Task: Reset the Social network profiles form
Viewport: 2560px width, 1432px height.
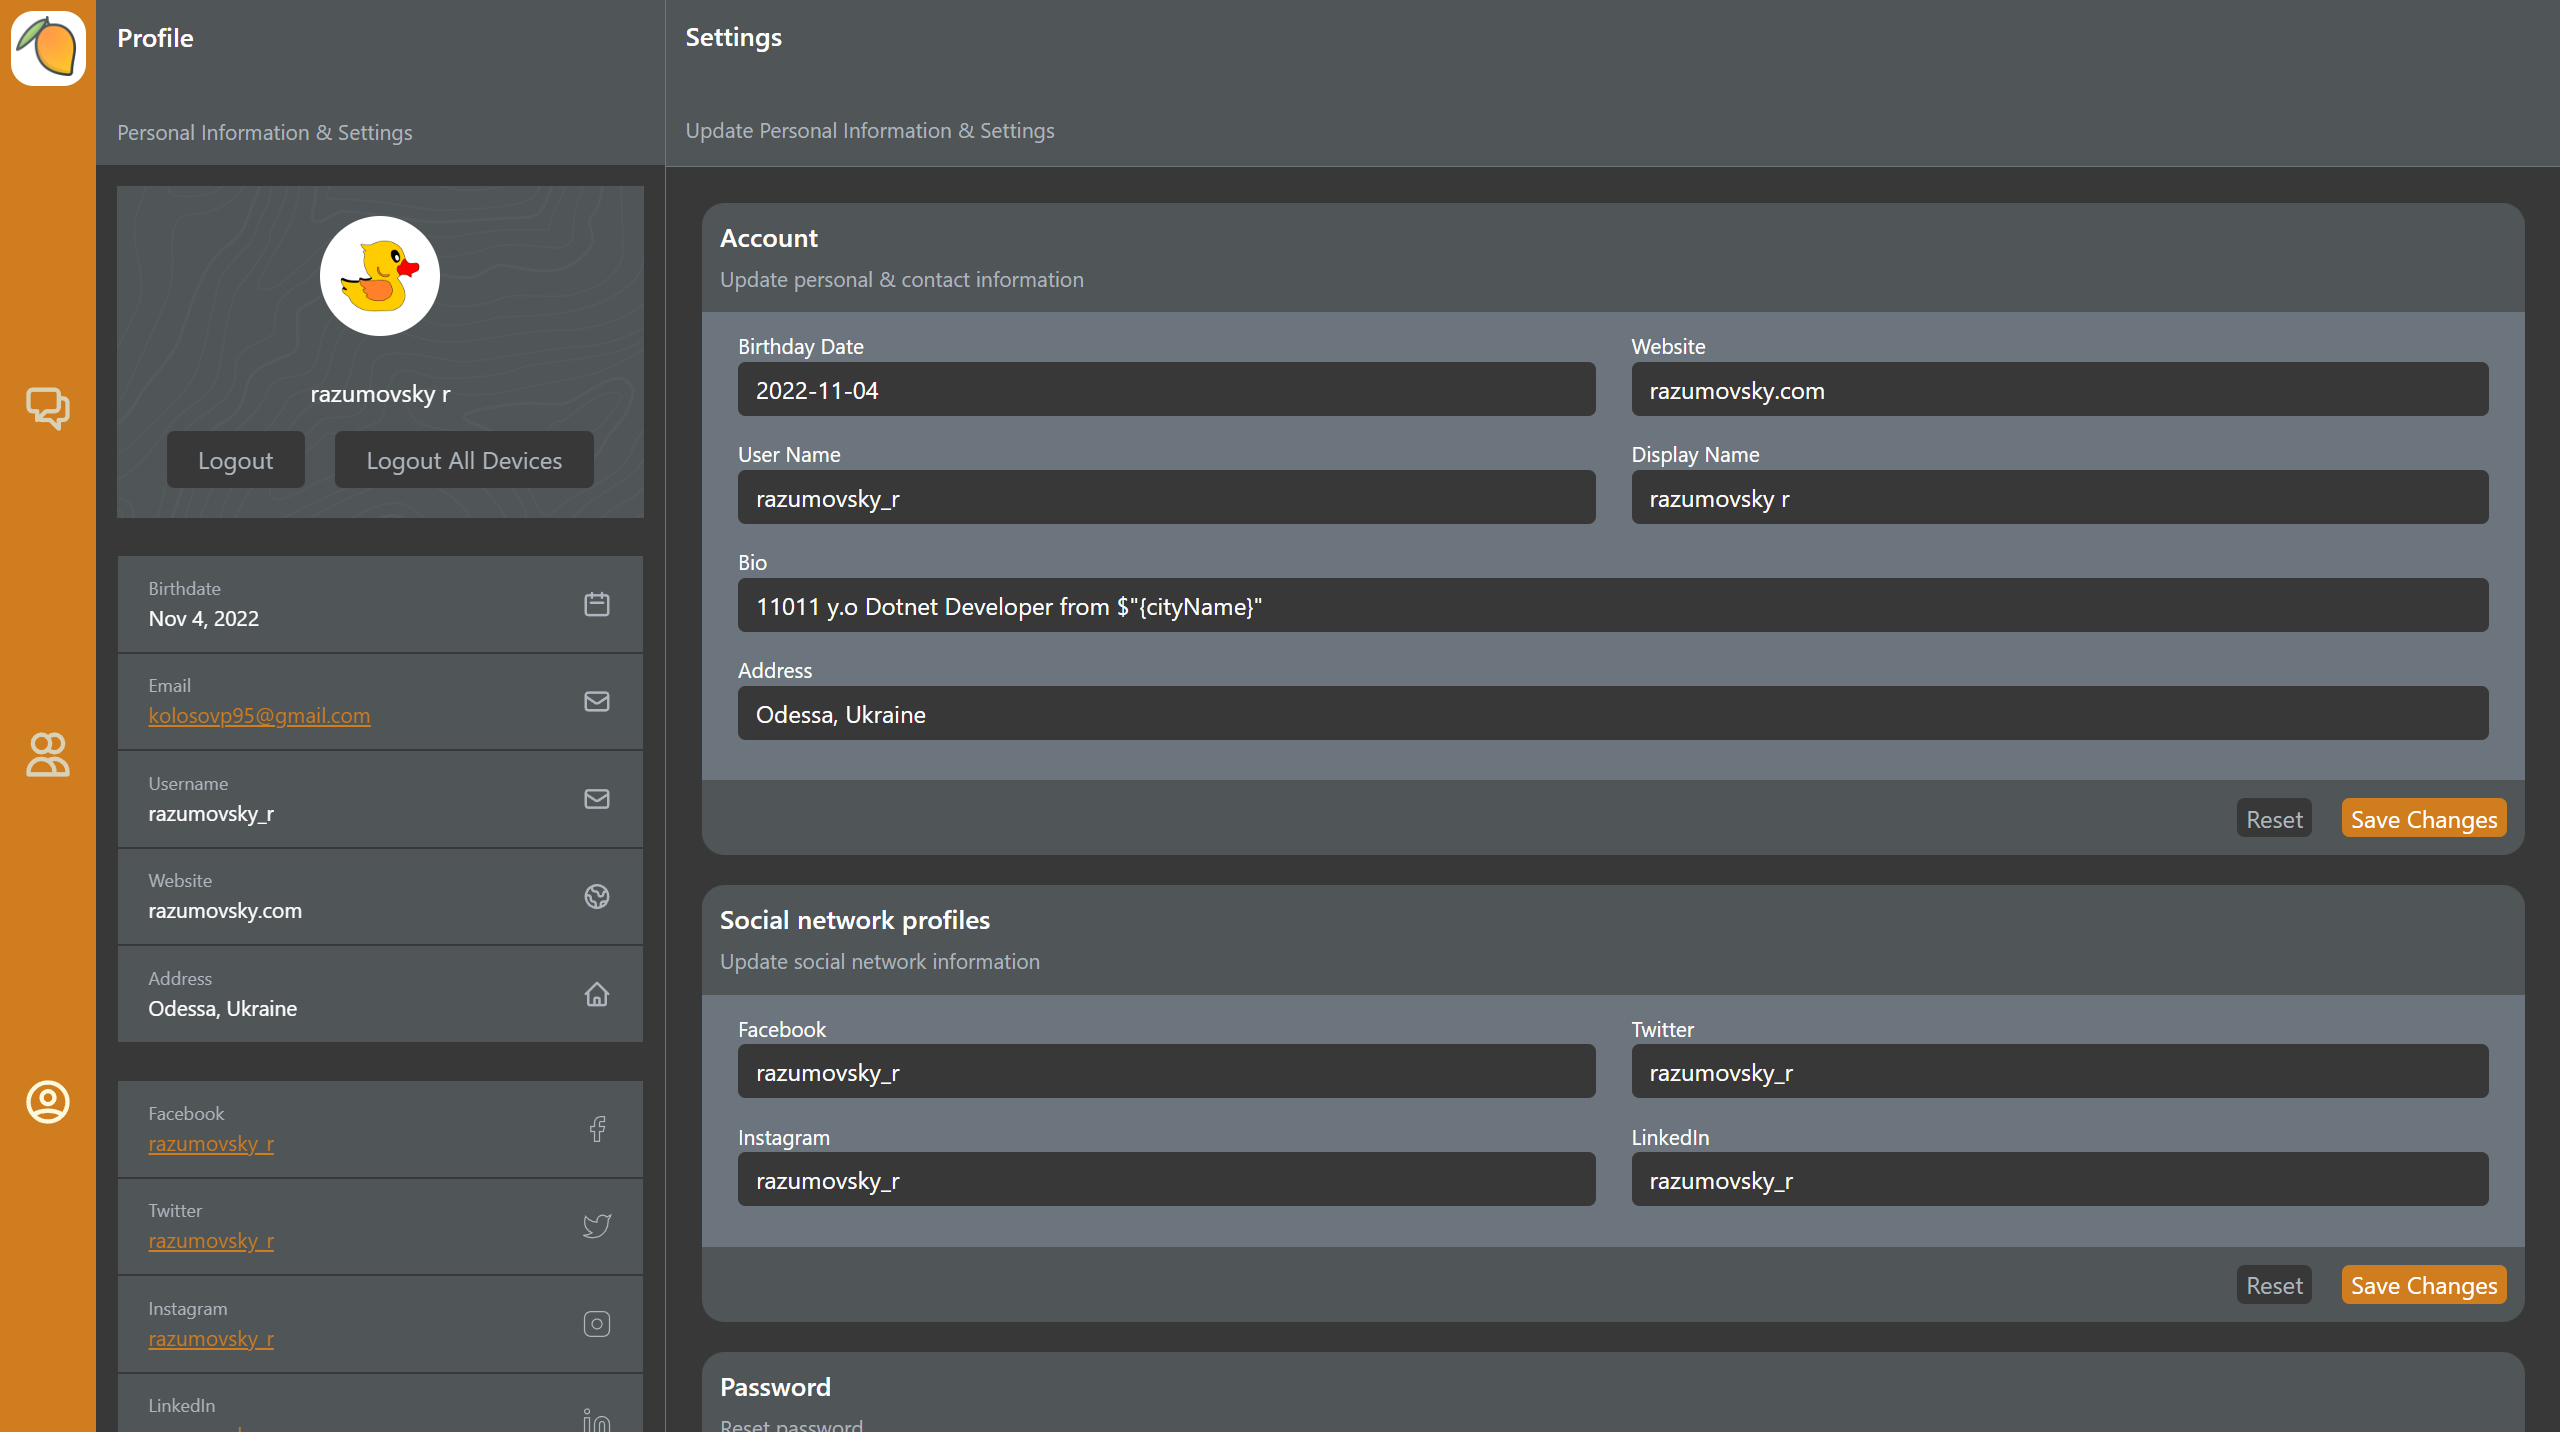Action: pyautogui.click(x=2274, y=1285)
